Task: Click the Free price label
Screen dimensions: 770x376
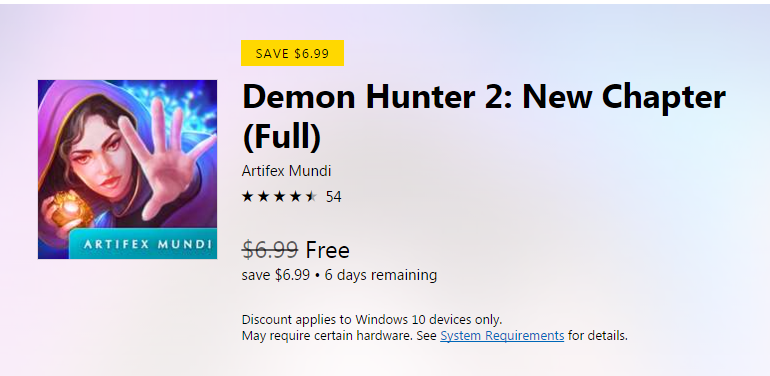Action: pos(328,250)
